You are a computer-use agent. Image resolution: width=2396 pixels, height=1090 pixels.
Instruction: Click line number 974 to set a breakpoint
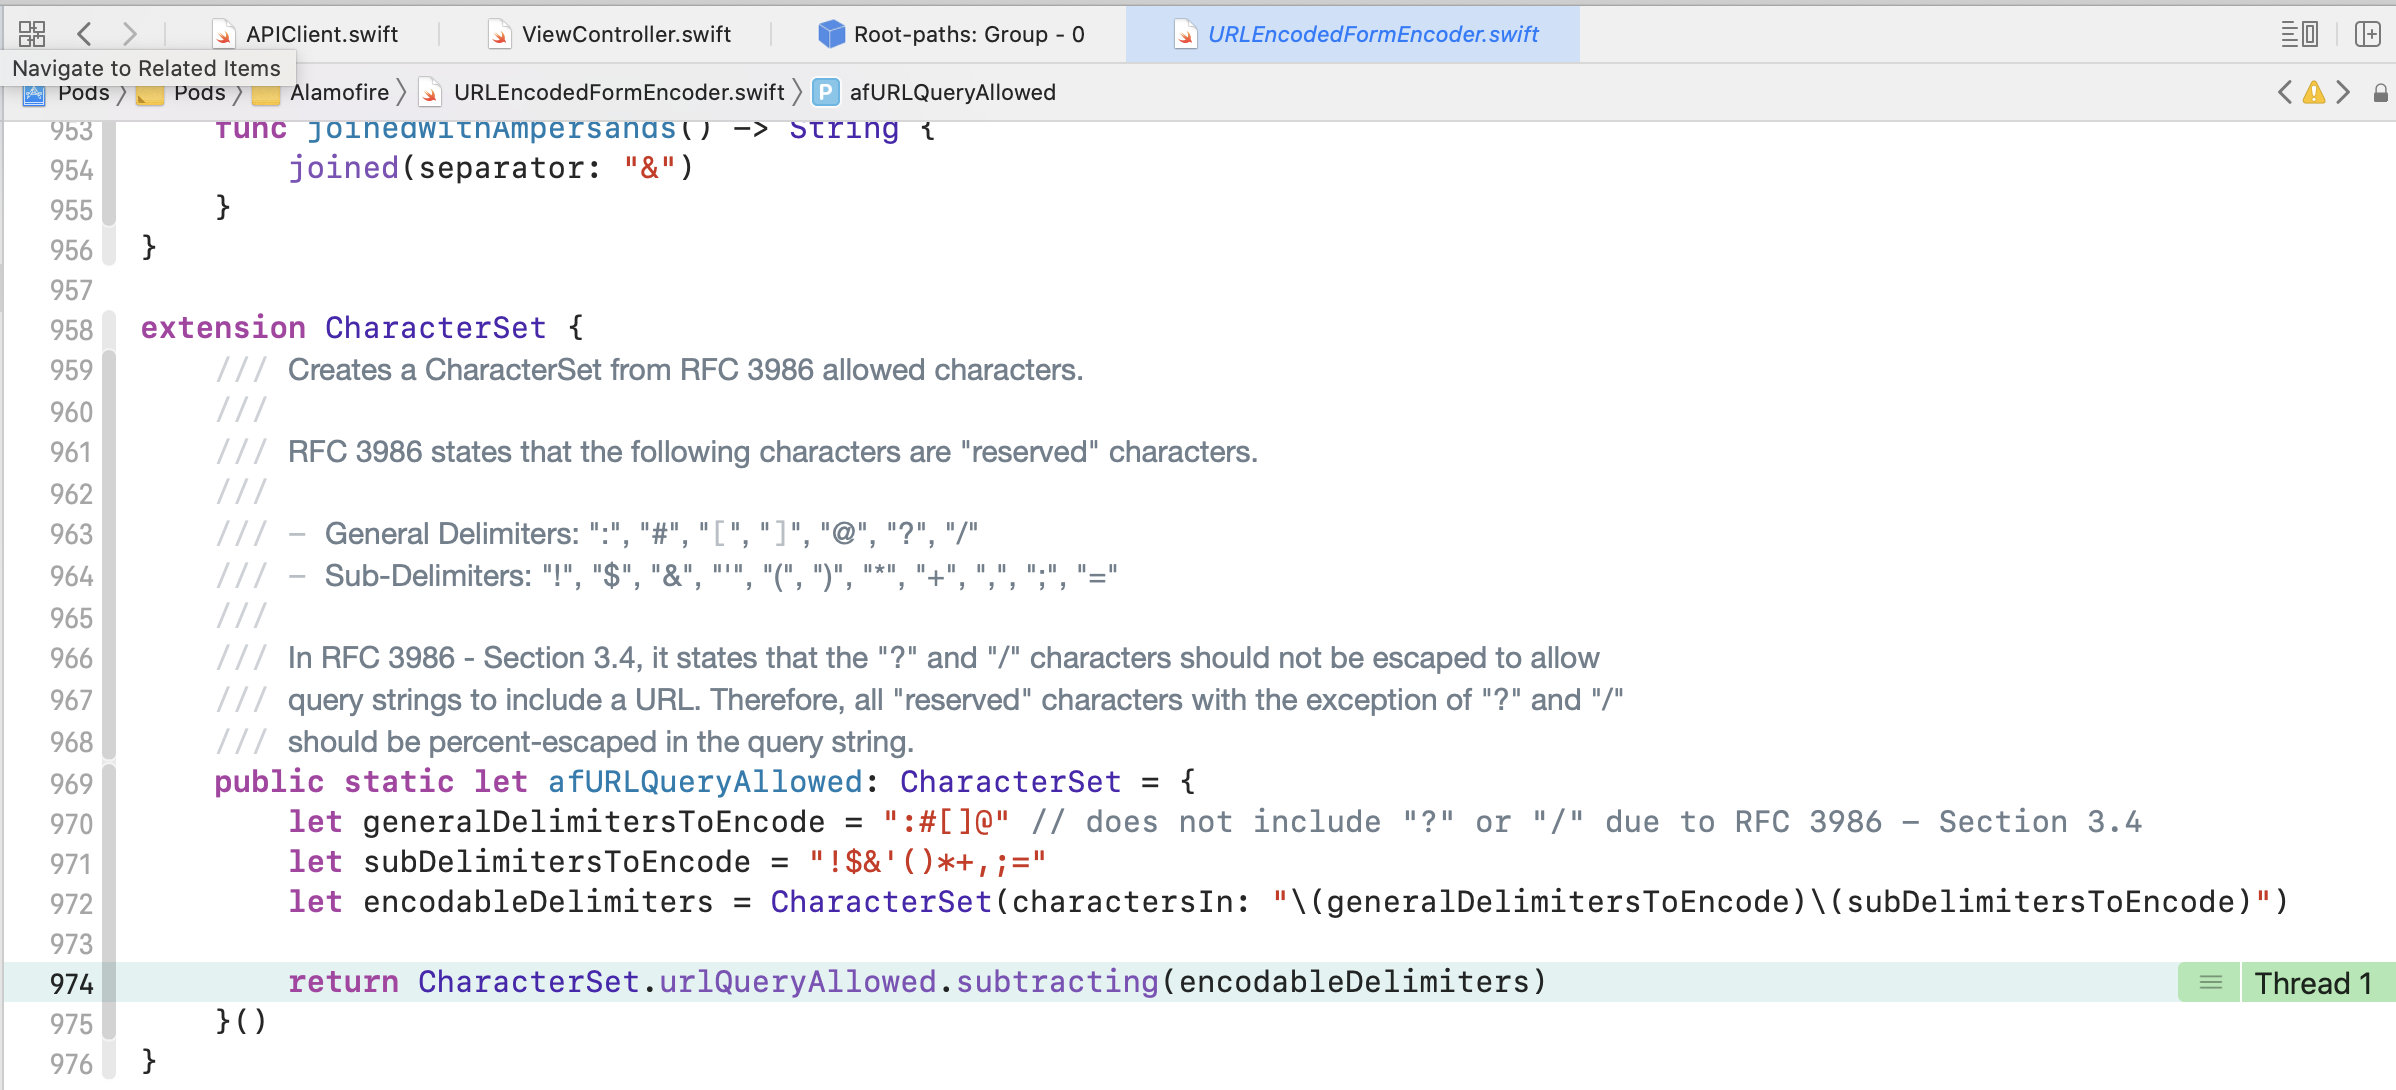pyautogui.click(x=71, y=983)
